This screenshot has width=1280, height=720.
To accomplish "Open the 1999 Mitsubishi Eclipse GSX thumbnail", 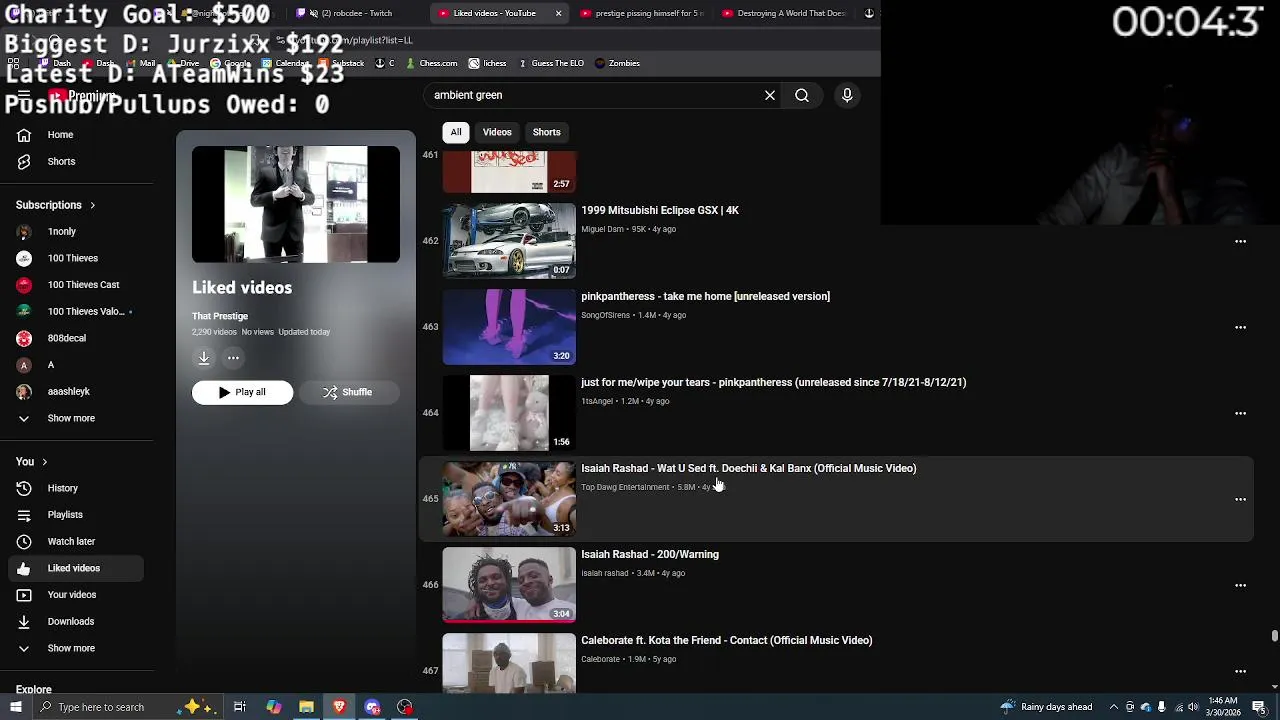I will 509,241.
